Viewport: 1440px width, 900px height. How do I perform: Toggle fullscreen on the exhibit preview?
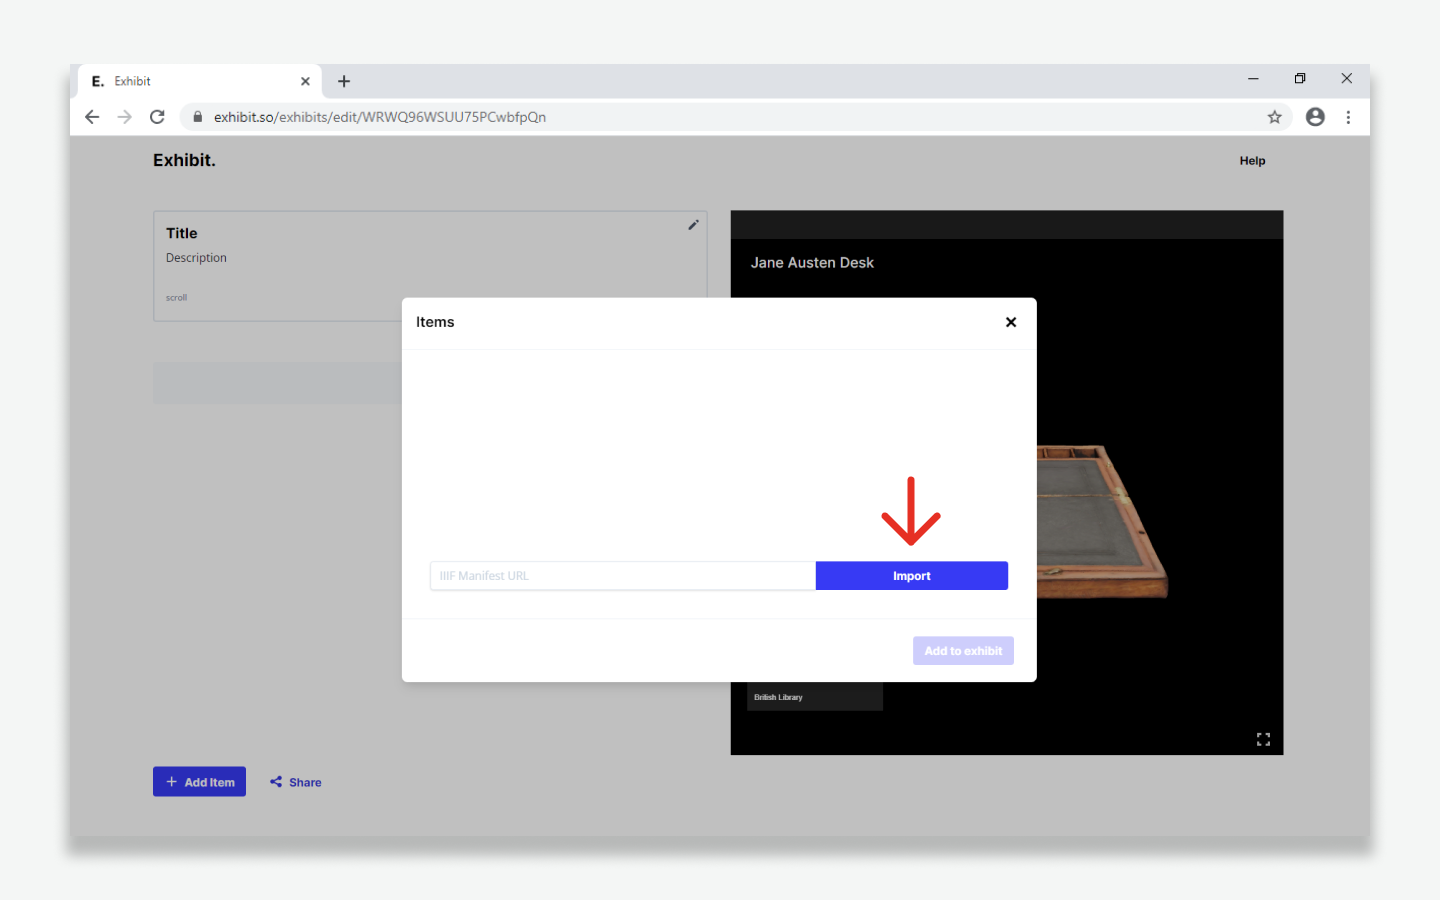[x=1263, y=739]
